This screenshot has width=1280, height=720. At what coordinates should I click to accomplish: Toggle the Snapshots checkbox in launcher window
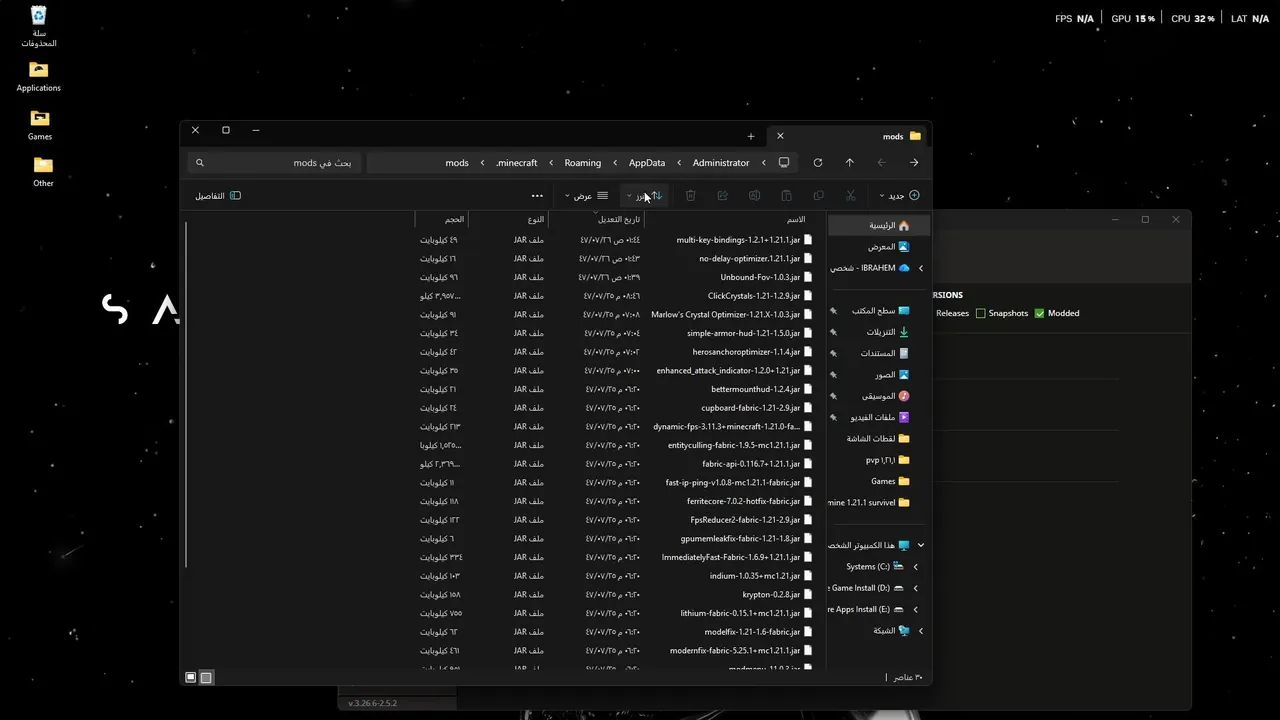coord(981,313)
